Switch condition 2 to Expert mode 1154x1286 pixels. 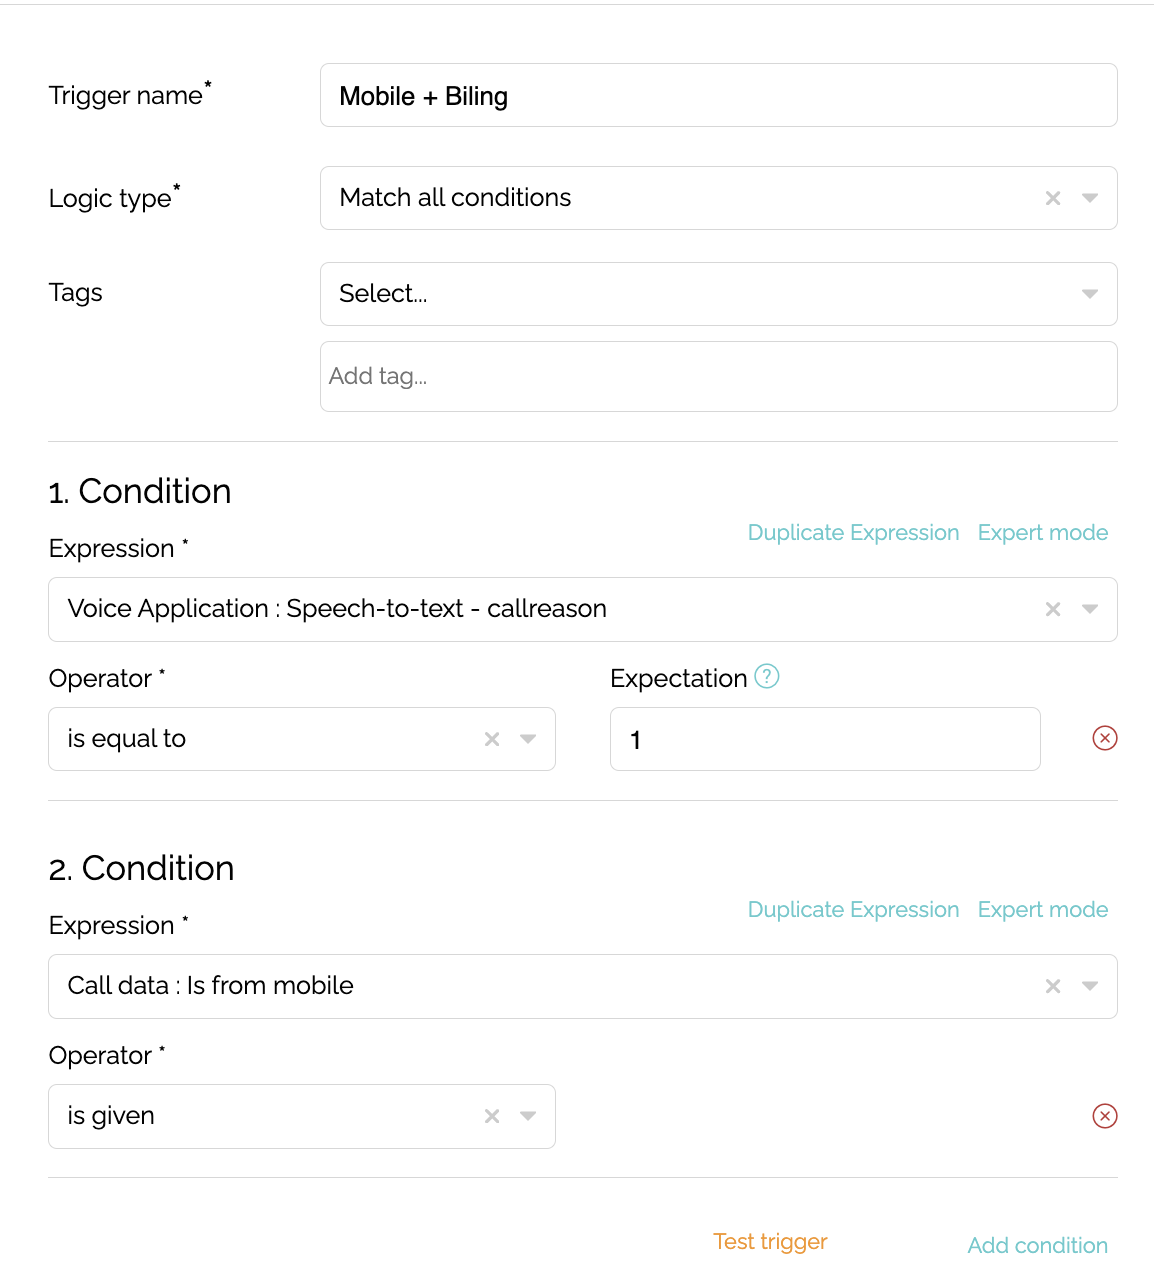tap(1043, 909)
